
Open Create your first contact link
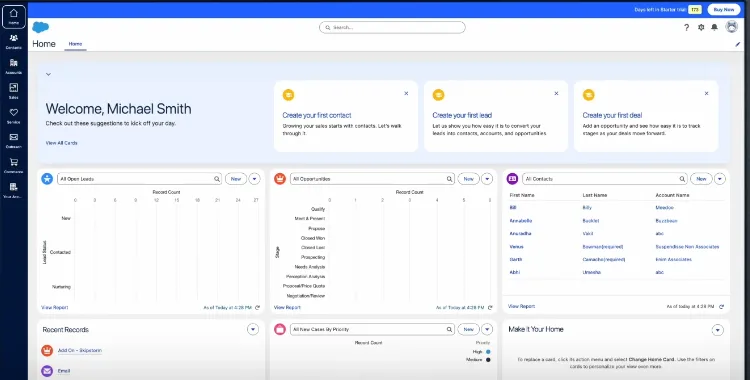[x=317, y=115]
